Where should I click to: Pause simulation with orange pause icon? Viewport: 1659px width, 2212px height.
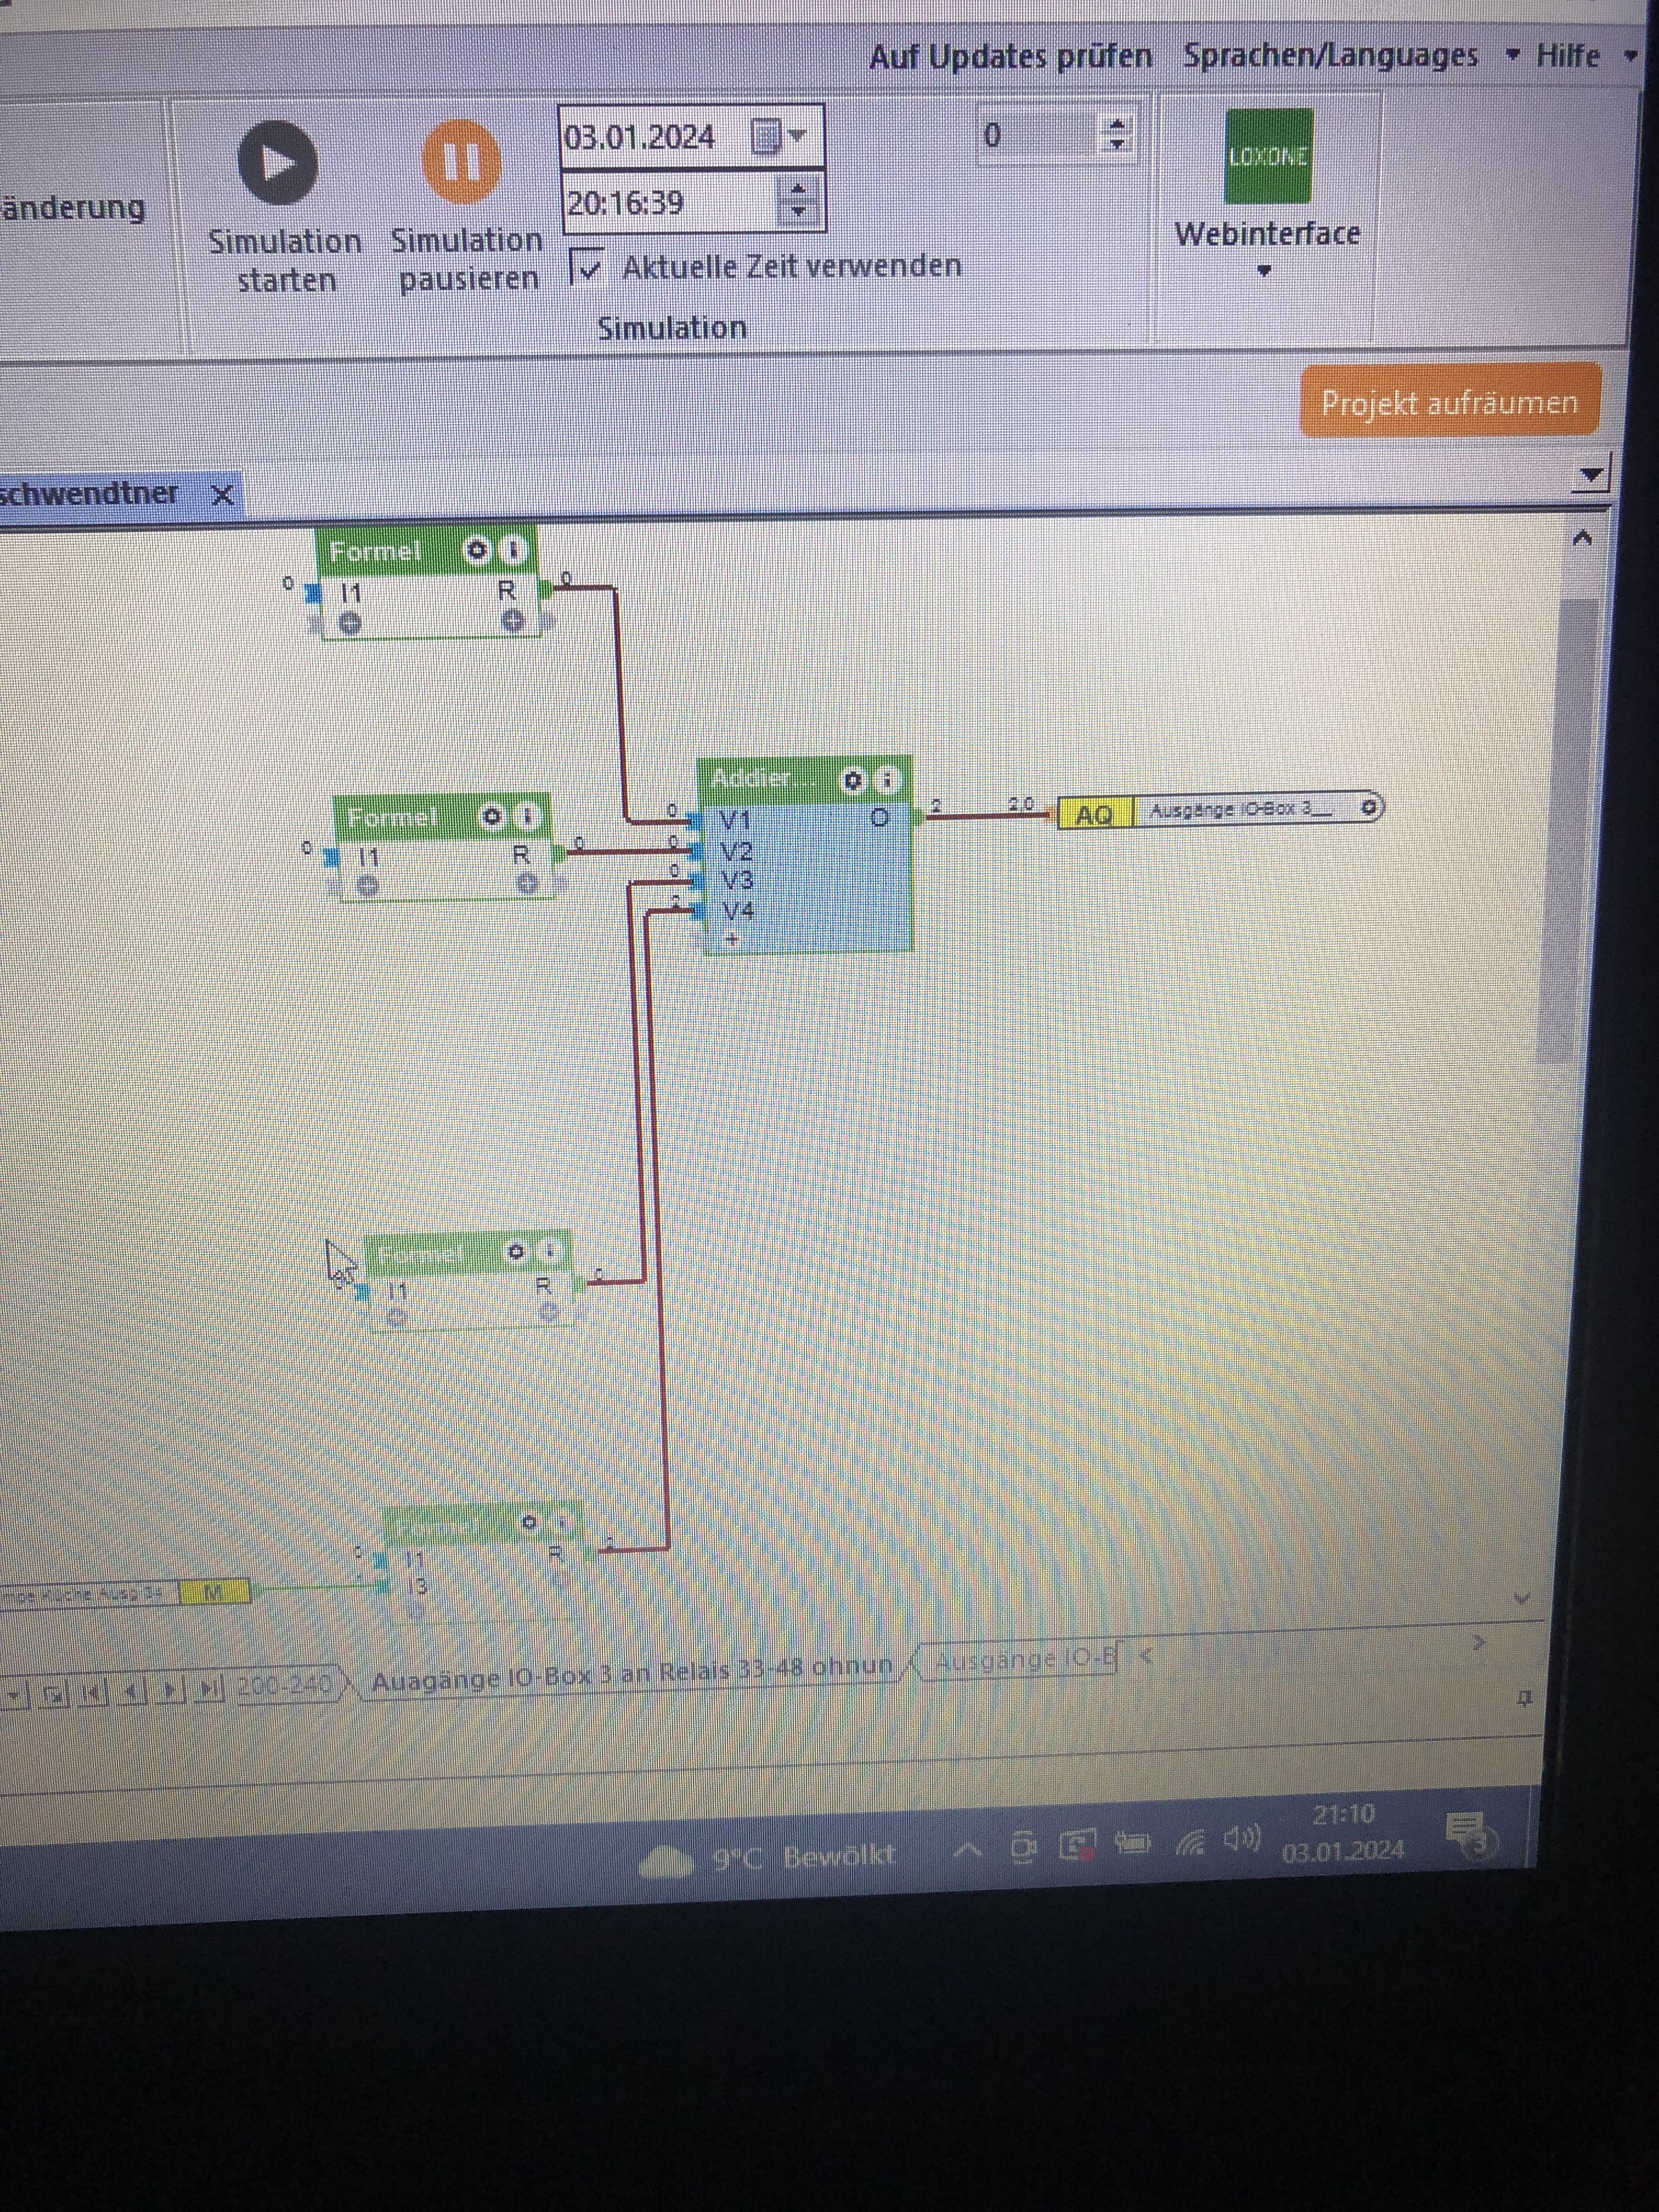461,162
